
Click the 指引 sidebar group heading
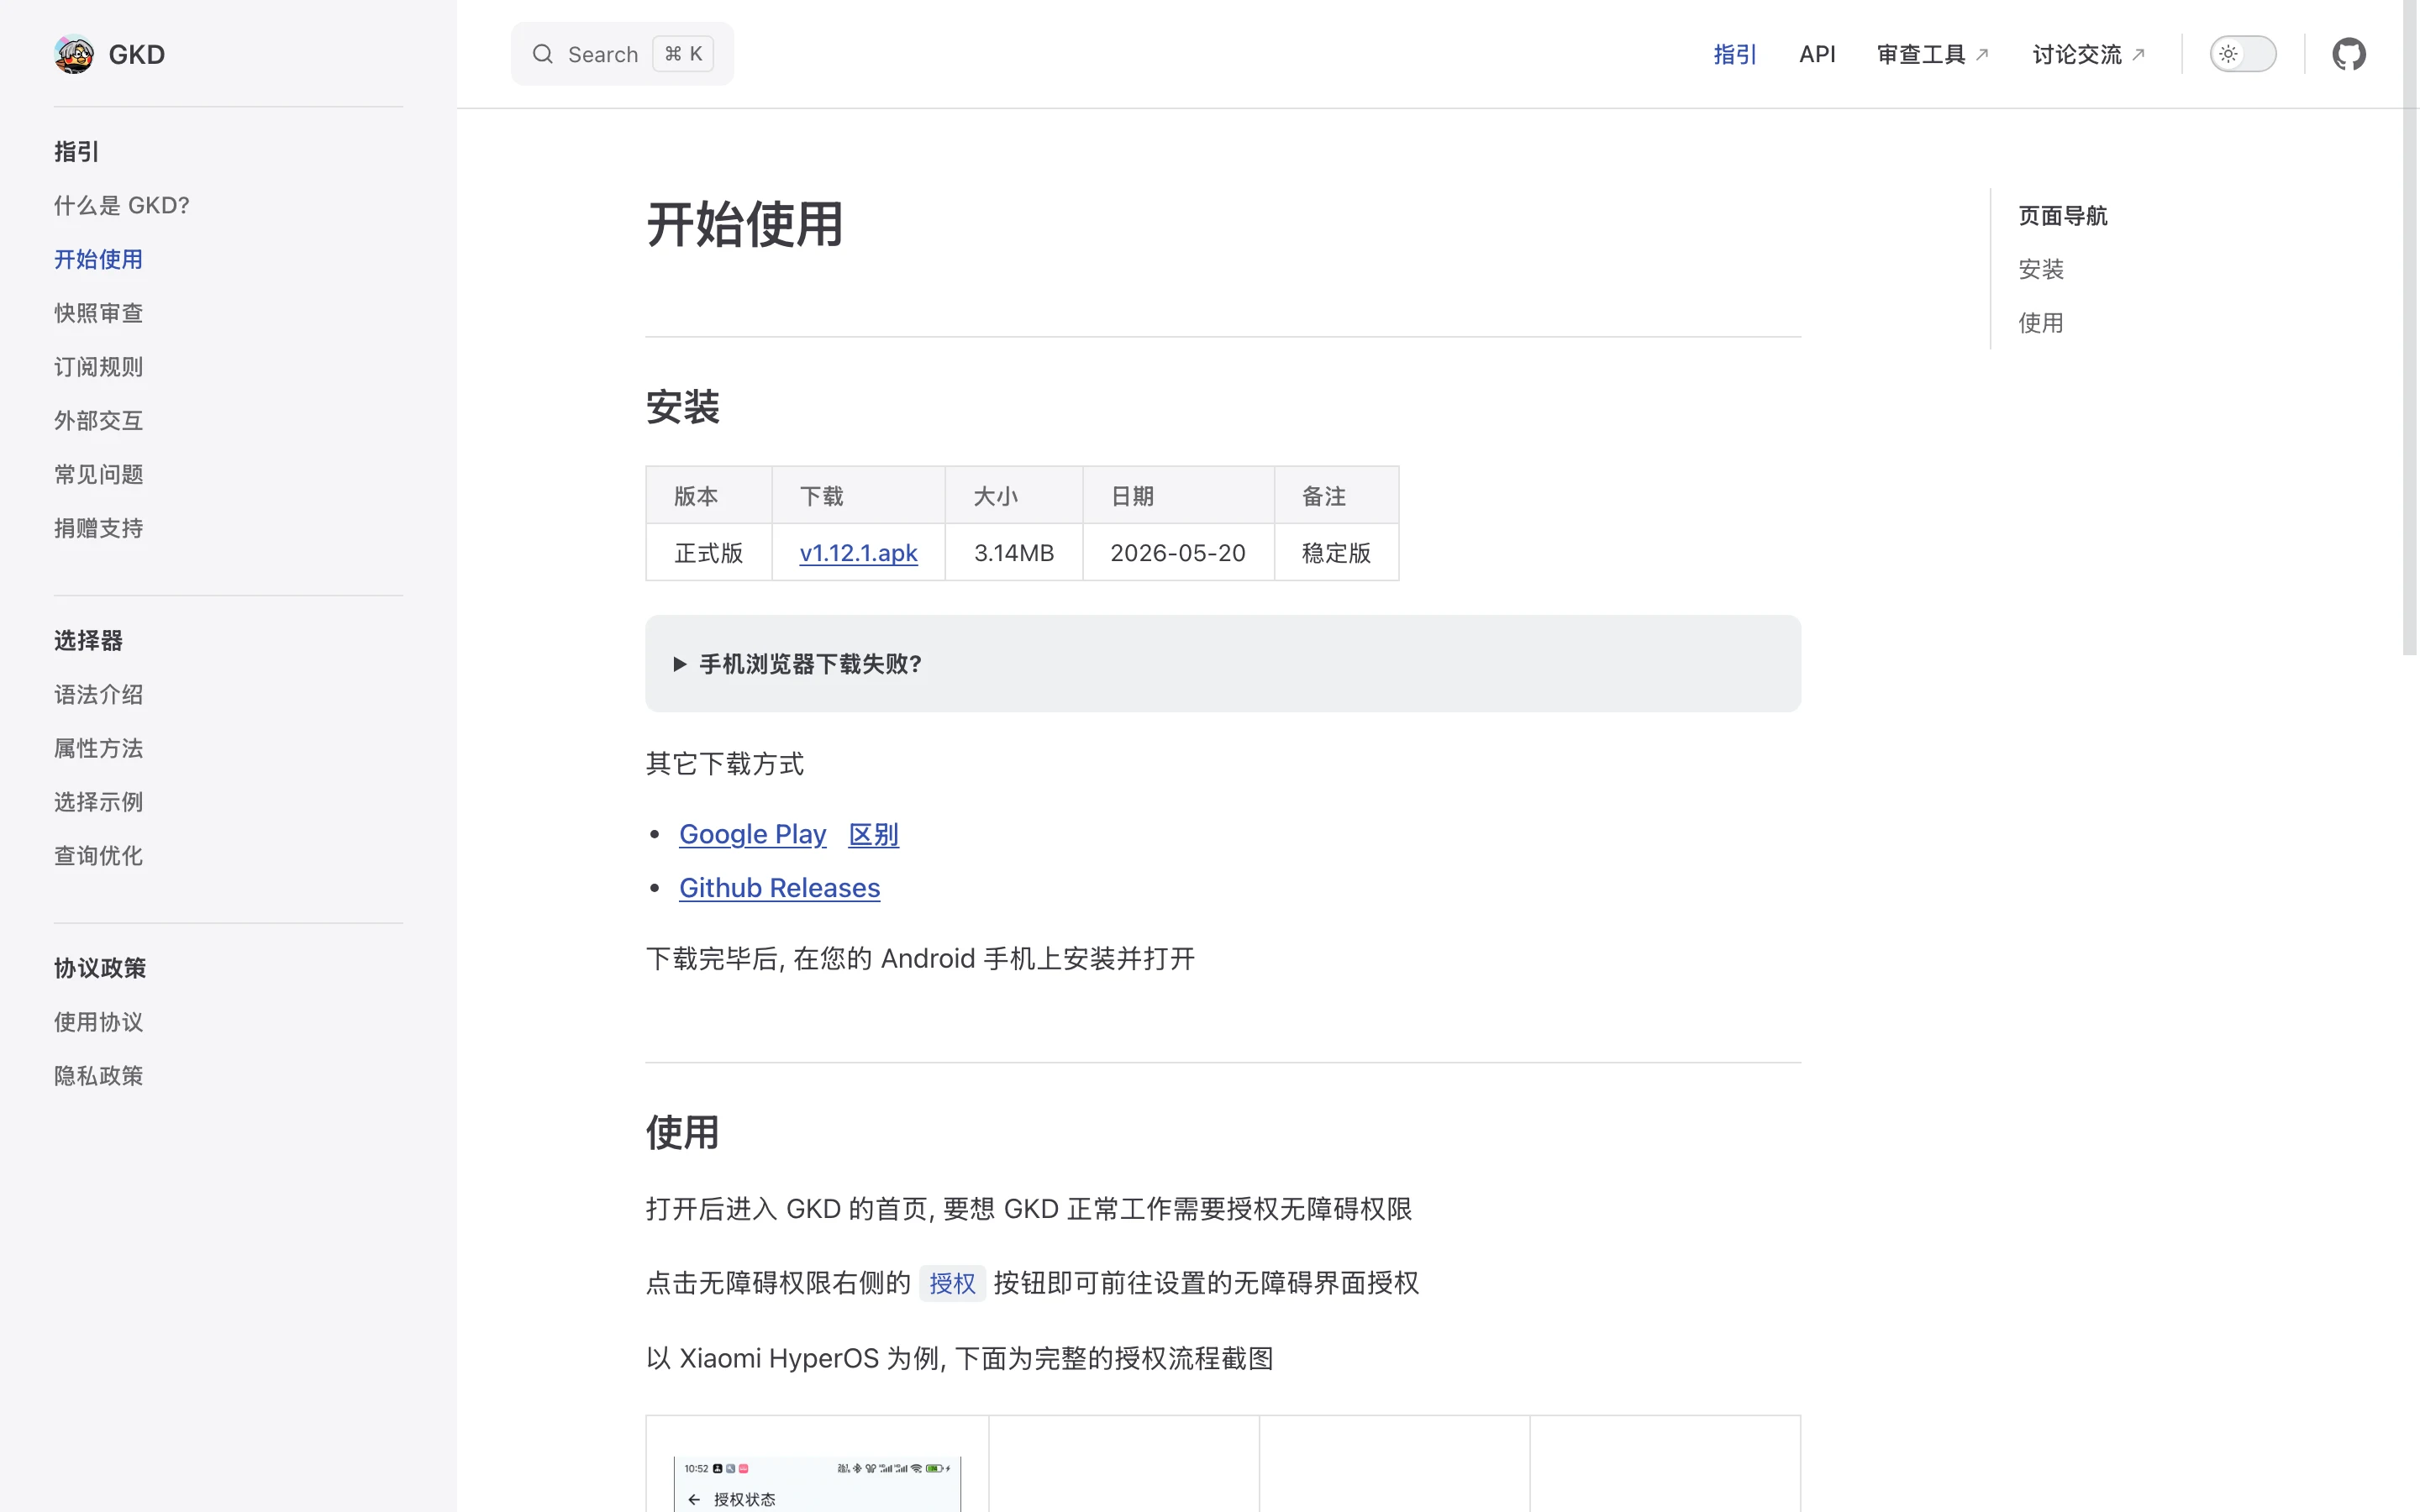[76, 151]
